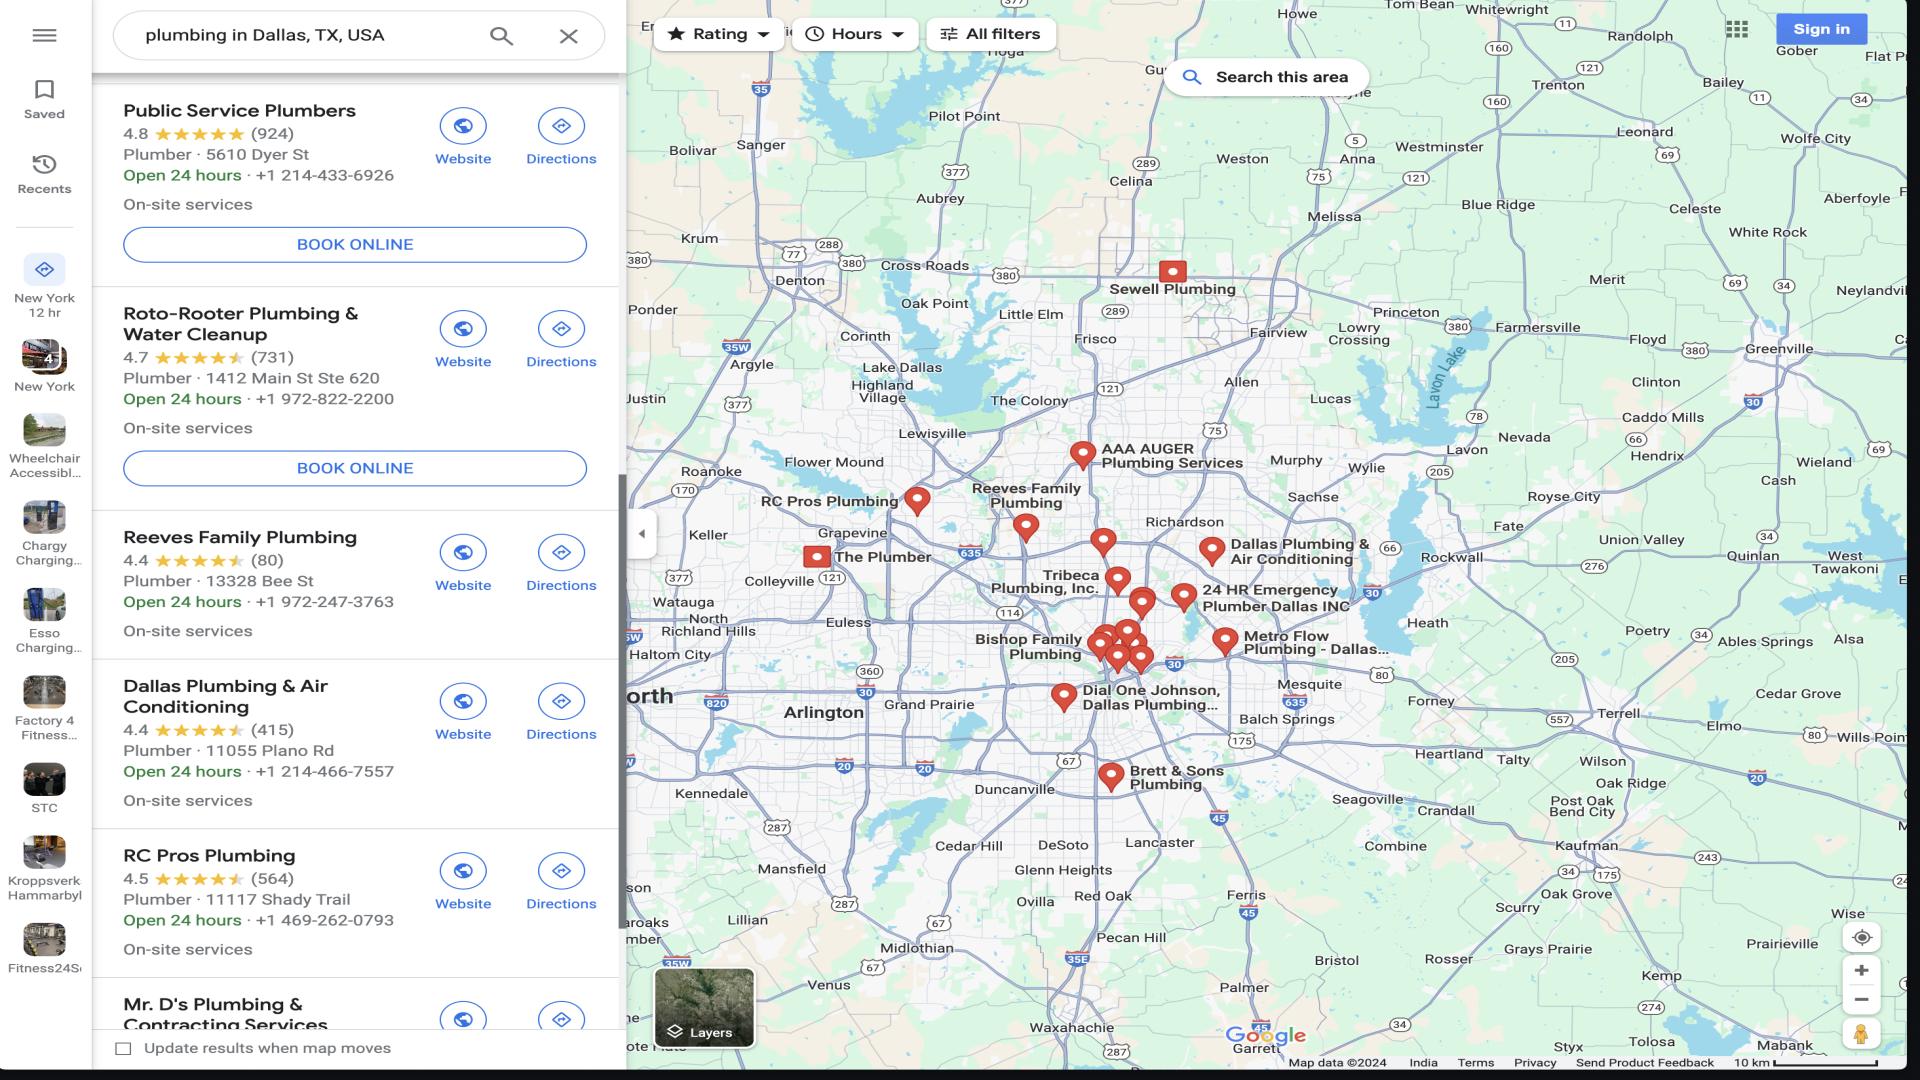Click the 24 HR Emergency Plumber map pin
Screen dimensions: 1920x1080
pyautogui.click(x=1184, y=597)
